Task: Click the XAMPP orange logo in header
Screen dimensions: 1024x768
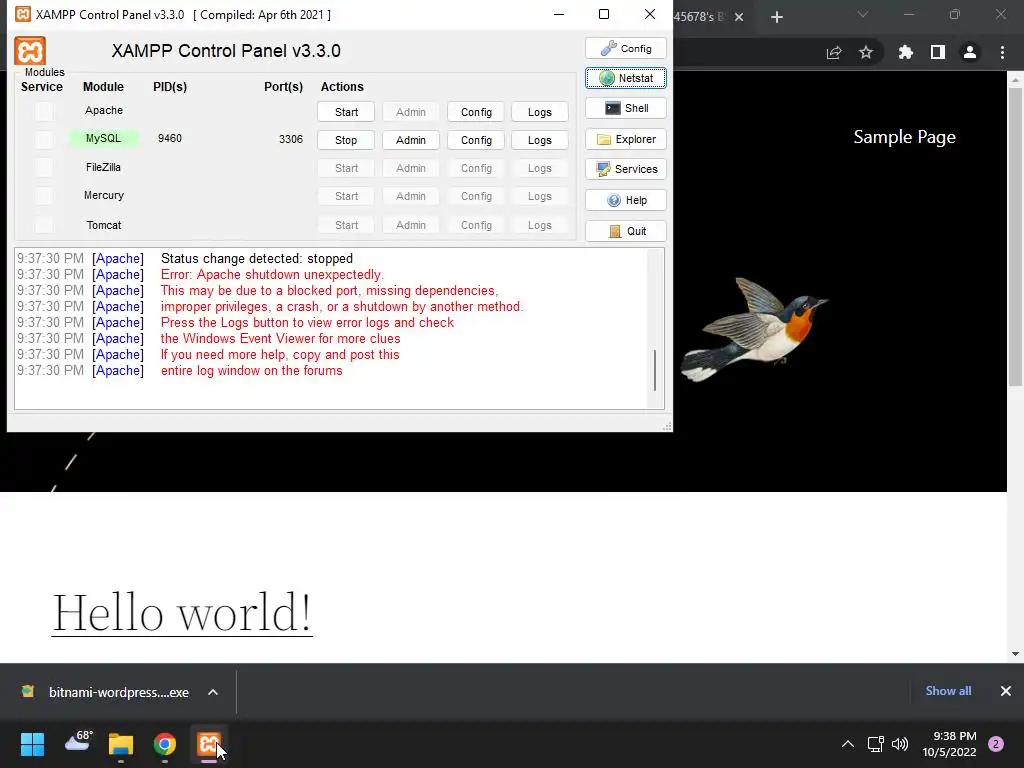Action: [30, 51]
